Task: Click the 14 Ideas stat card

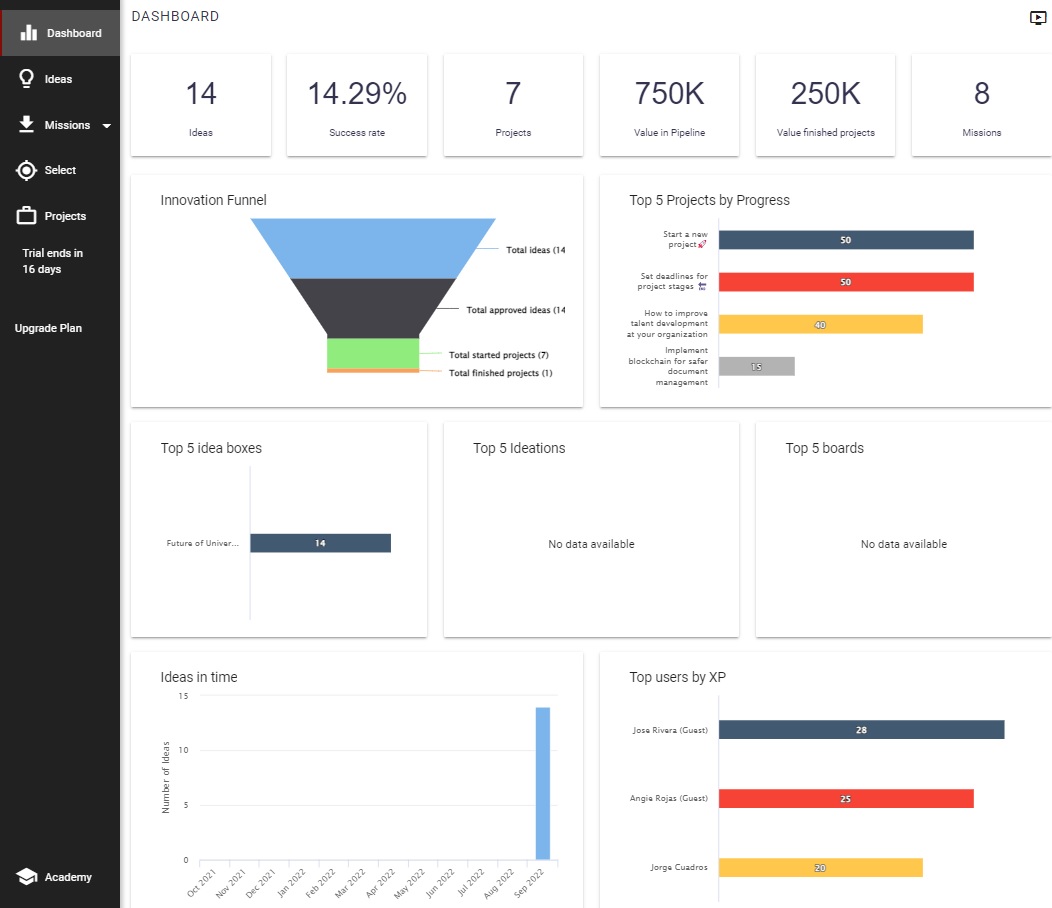Action: (201, 105)
